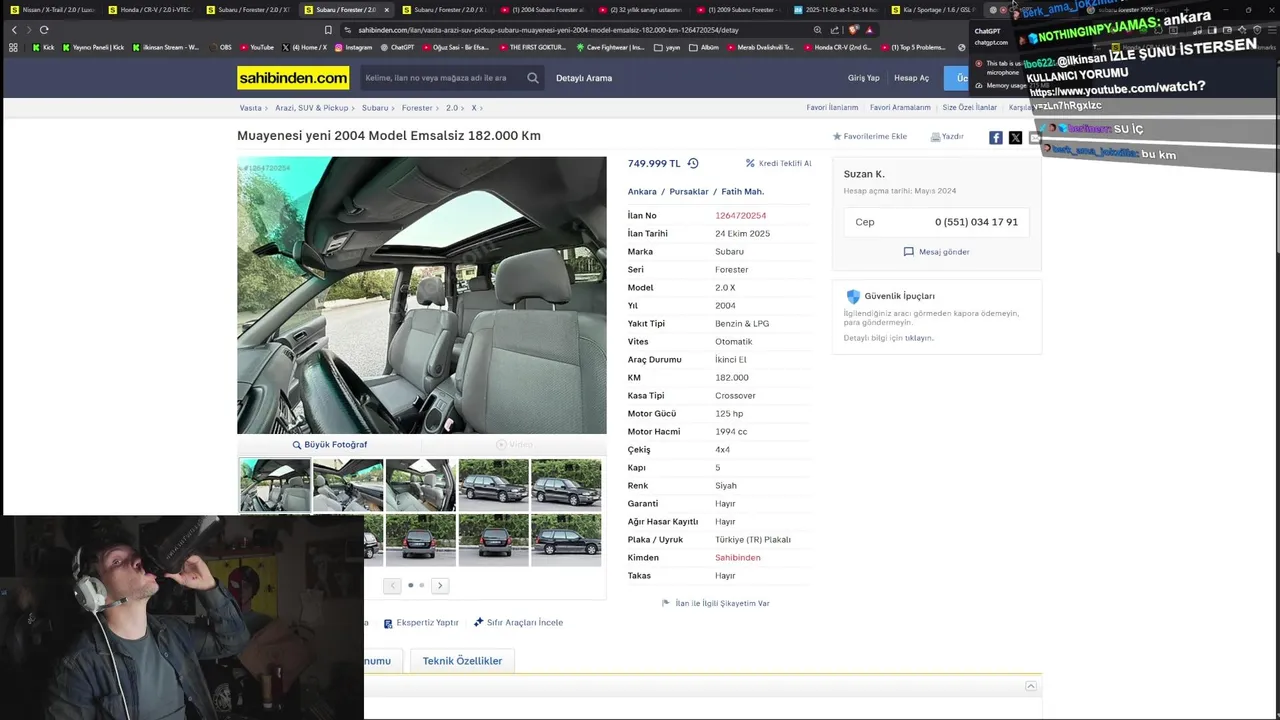This screenshot has height=720, width=1280.
Task: Click the price 749.999 TL
Action: [654, 163]
